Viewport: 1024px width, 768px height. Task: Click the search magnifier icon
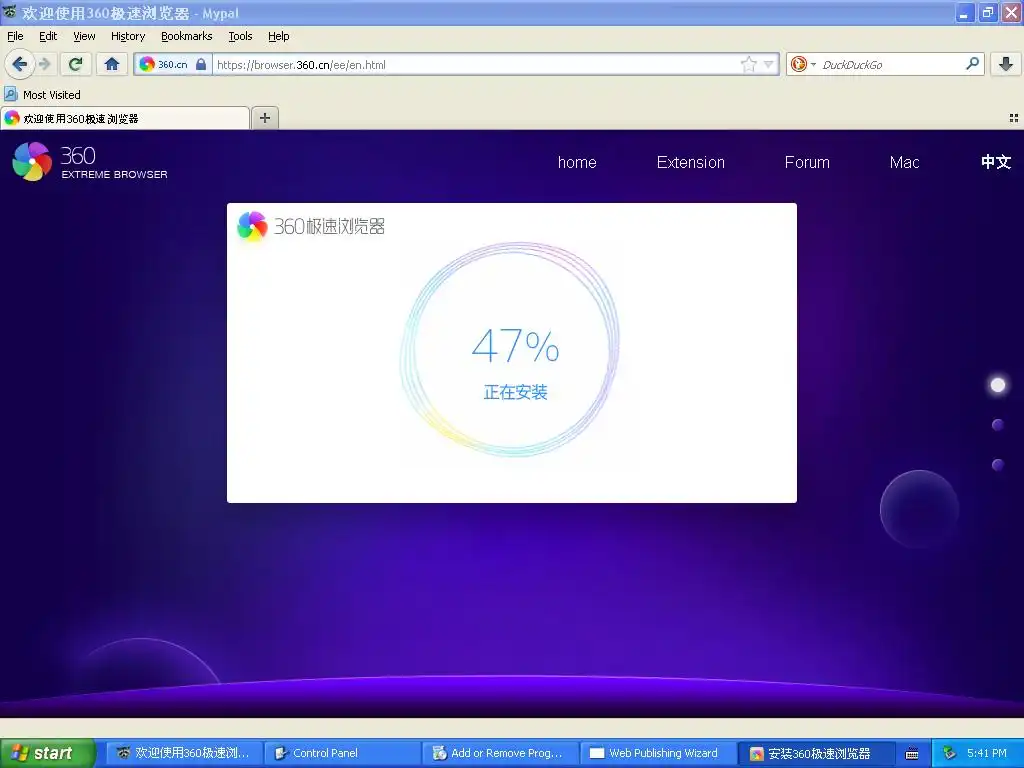click(972, 63)
